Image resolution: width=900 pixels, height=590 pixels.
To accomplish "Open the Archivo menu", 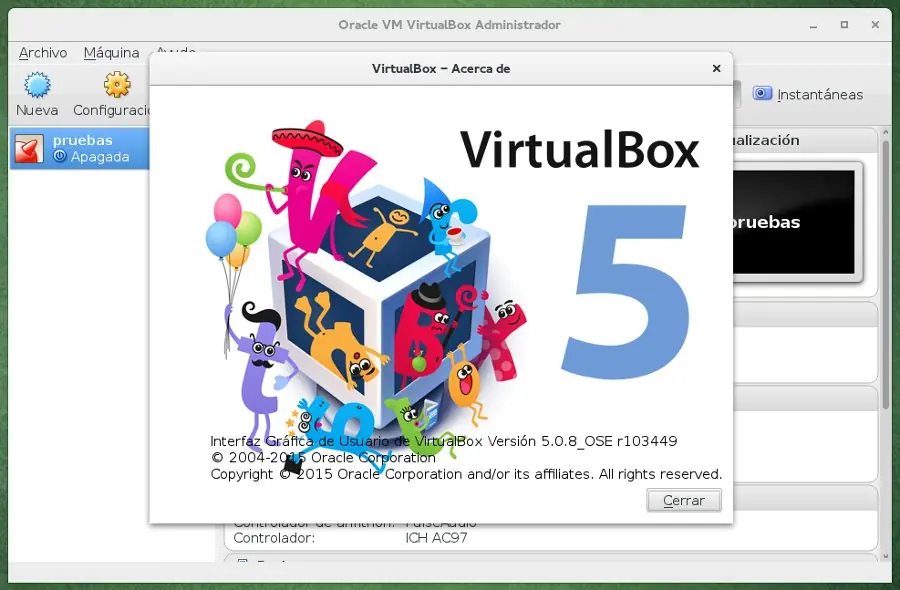I will pyautogui.click(x=42, y=53).
